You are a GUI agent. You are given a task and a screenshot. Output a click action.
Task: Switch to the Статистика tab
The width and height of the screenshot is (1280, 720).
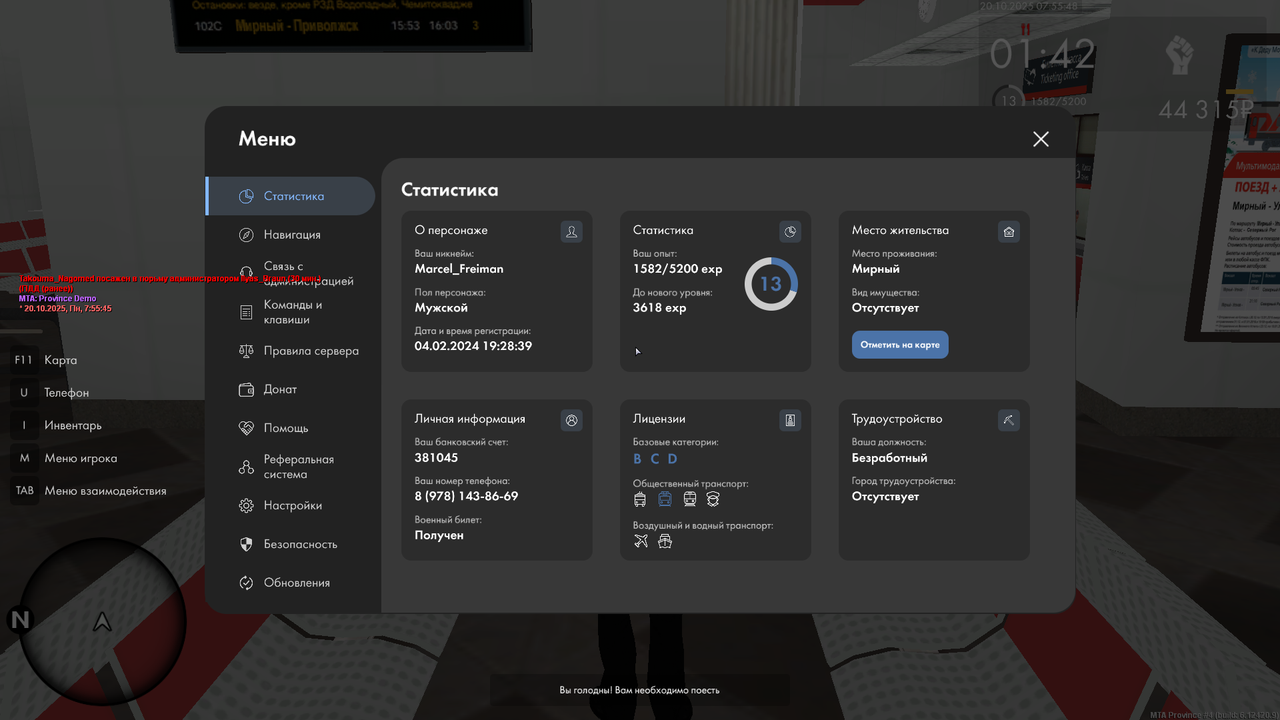pyautogui.click(x=290, y=196)
